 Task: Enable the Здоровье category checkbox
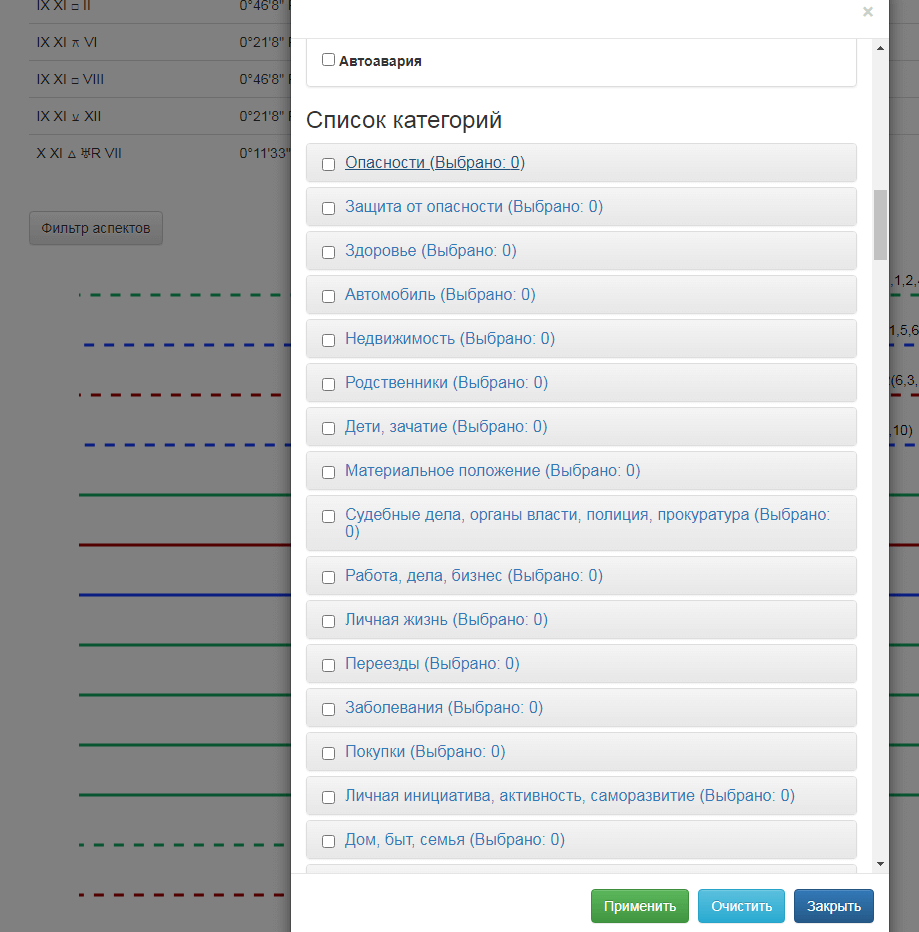tap(328, 252)
